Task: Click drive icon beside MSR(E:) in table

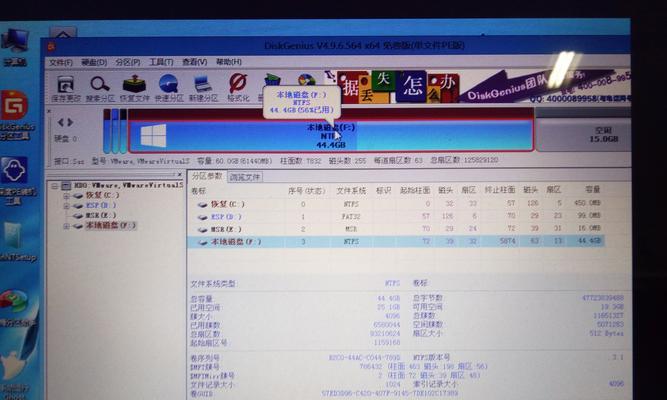Action: pyautogui.click(x=202, y=230)
